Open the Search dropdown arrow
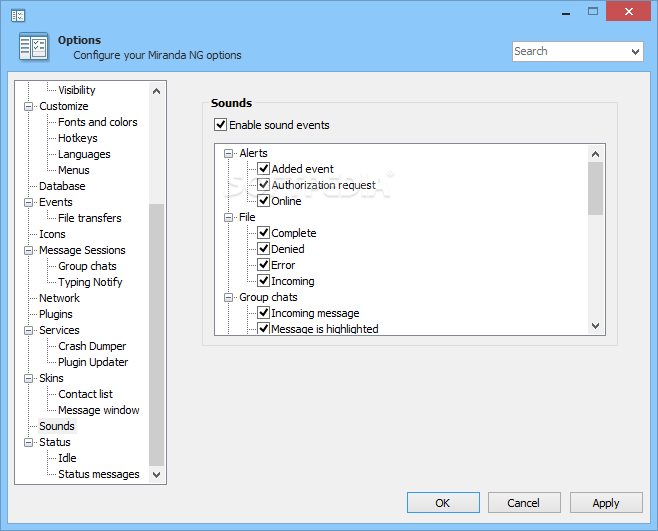 (x=636, y=51)
